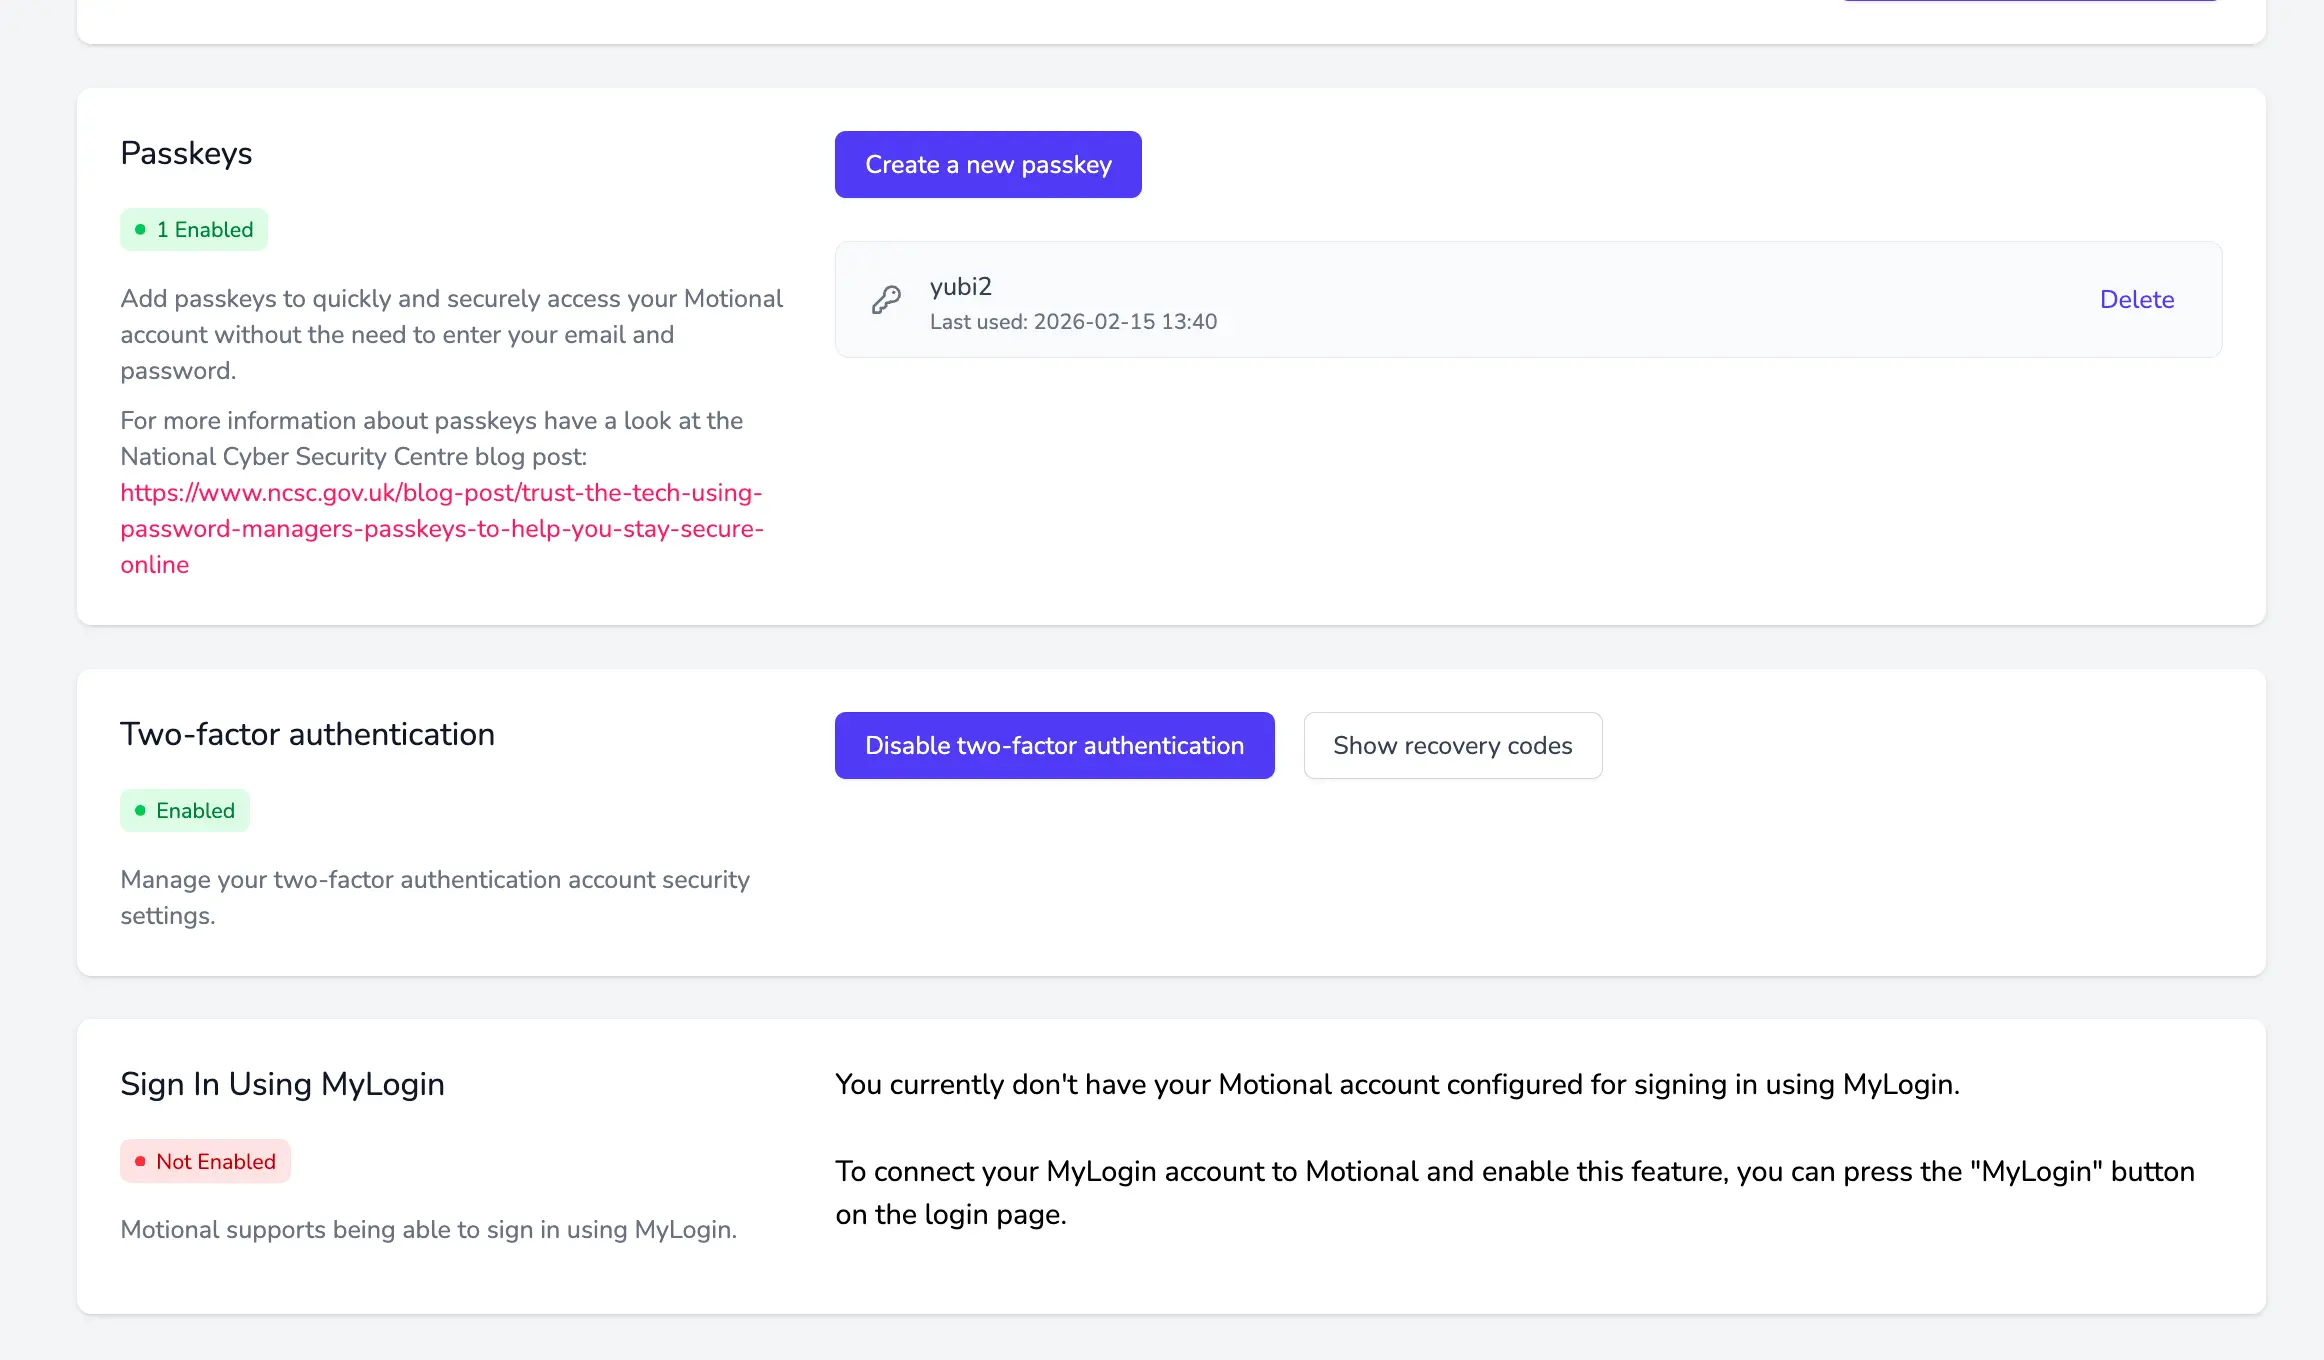
Task: Click the two-factor 'Enabled' status badge
Action: coord(185,810)
